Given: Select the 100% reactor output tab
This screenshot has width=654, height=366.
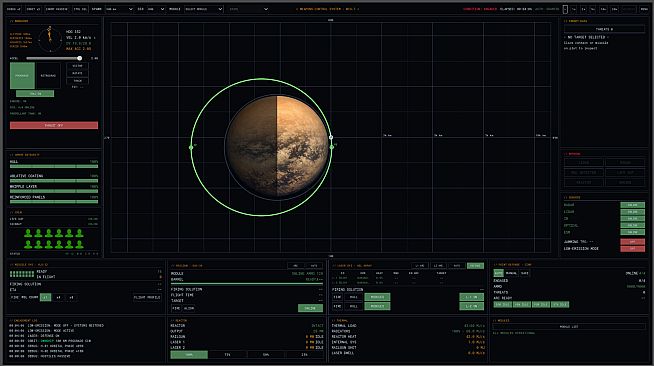Looking at the screenshot, I should (x=189, y=355).
